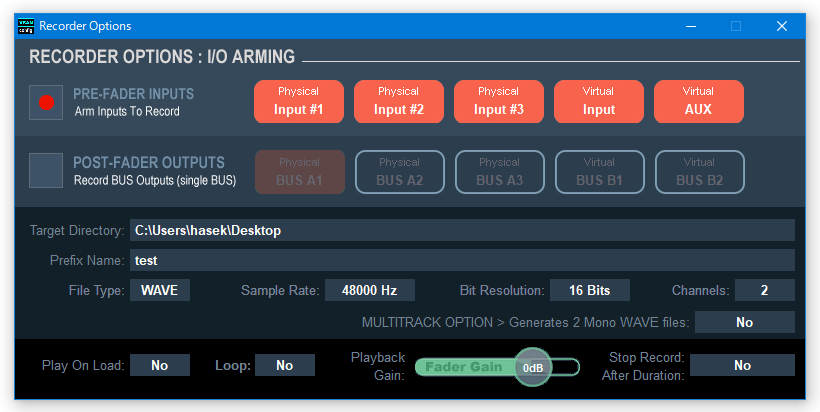Toggle Physical Input #2 arming
820x412 pixels.
click(398, 101)
